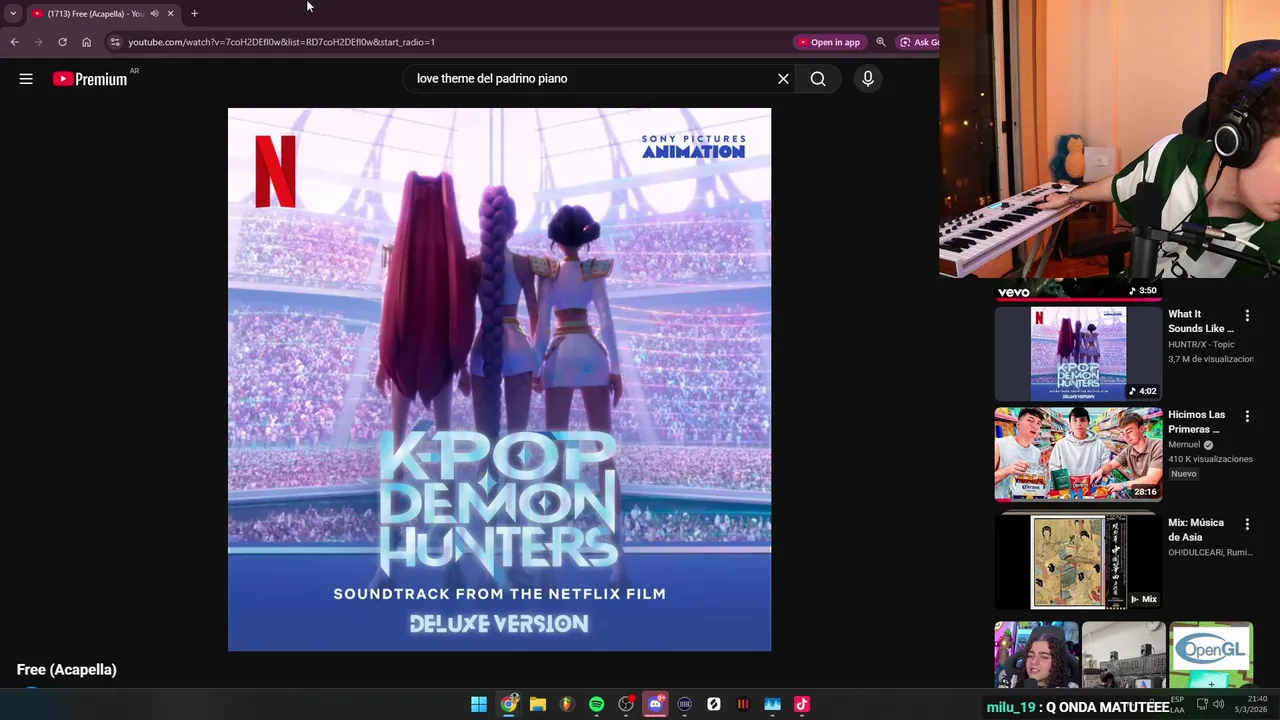Click the 410 K visualizaciones text
Image resolution: width=1280 pixels, height=720 pixels.
1210,459
